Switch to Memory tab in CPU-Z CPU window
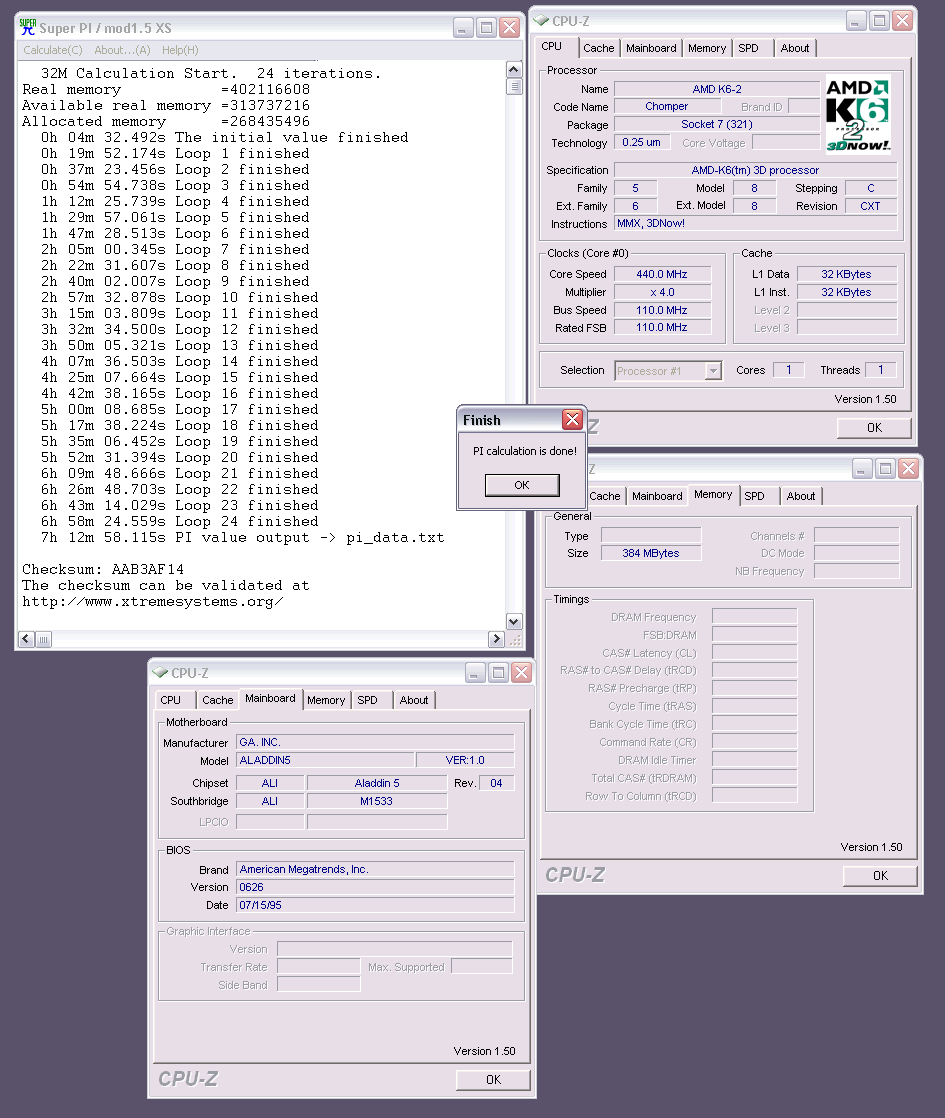945x1118 pixels. (x=707, y=48)
